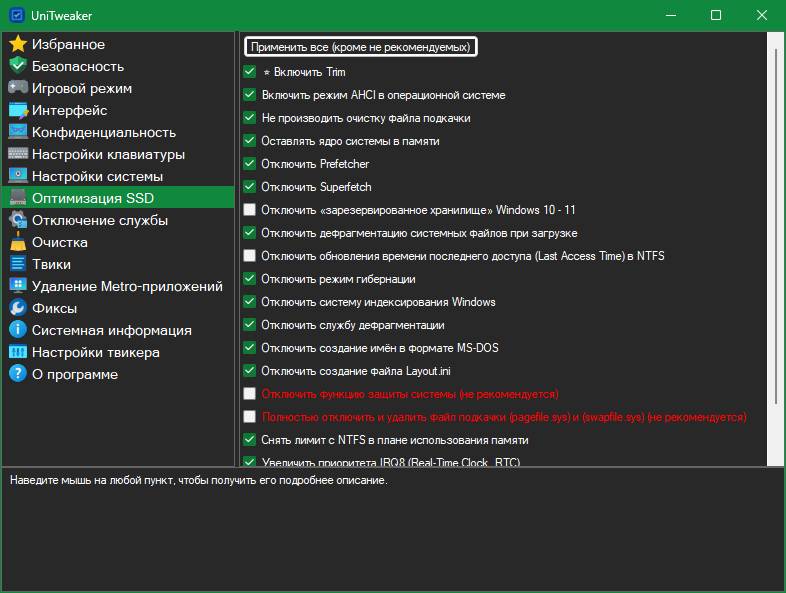Uncheck the Включить Trim checkbox
The height and width of the screenshot is (593, 786).
(x=250, y=72)
